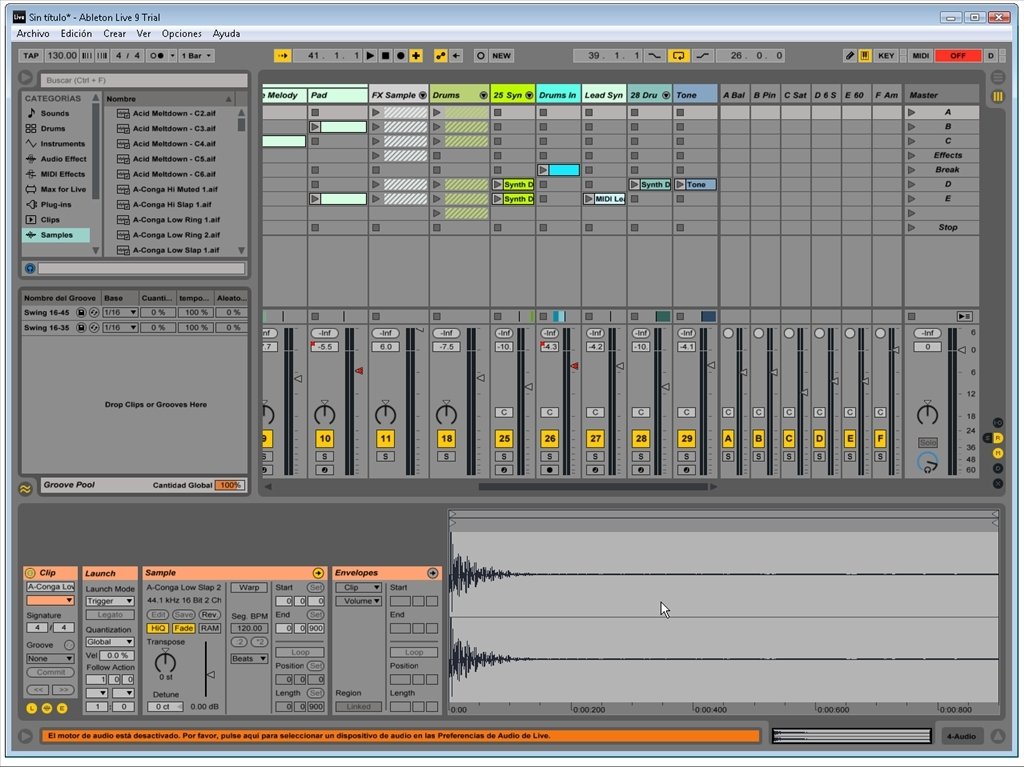Toggle the In/Out section selector IO

(x=997, y=423)
